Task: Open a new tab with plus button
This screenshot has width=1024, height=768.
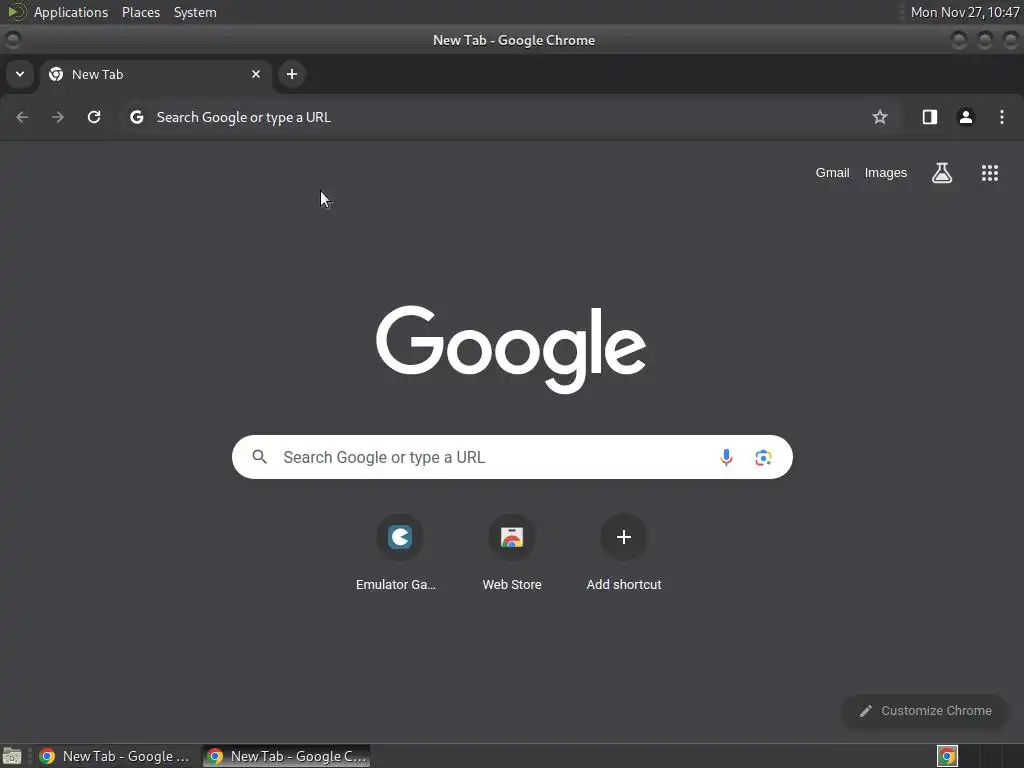Action: [x=292, y=74]
